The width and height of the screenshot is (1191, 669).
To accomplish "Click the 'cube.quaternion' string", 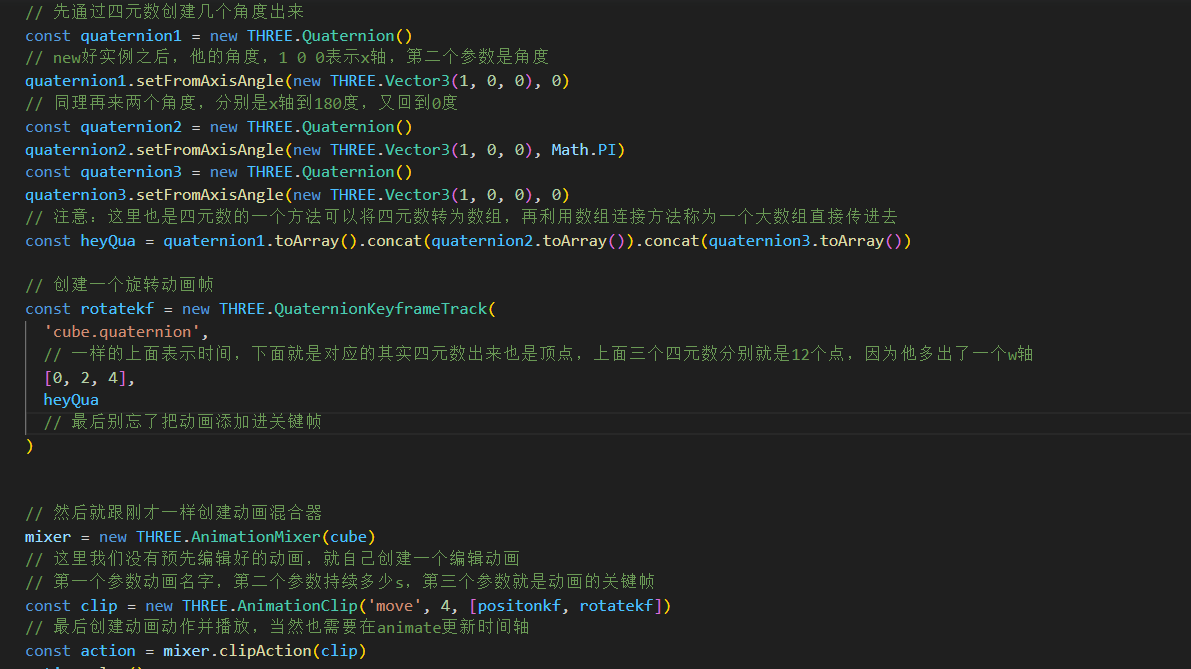I will click(117, 332).
